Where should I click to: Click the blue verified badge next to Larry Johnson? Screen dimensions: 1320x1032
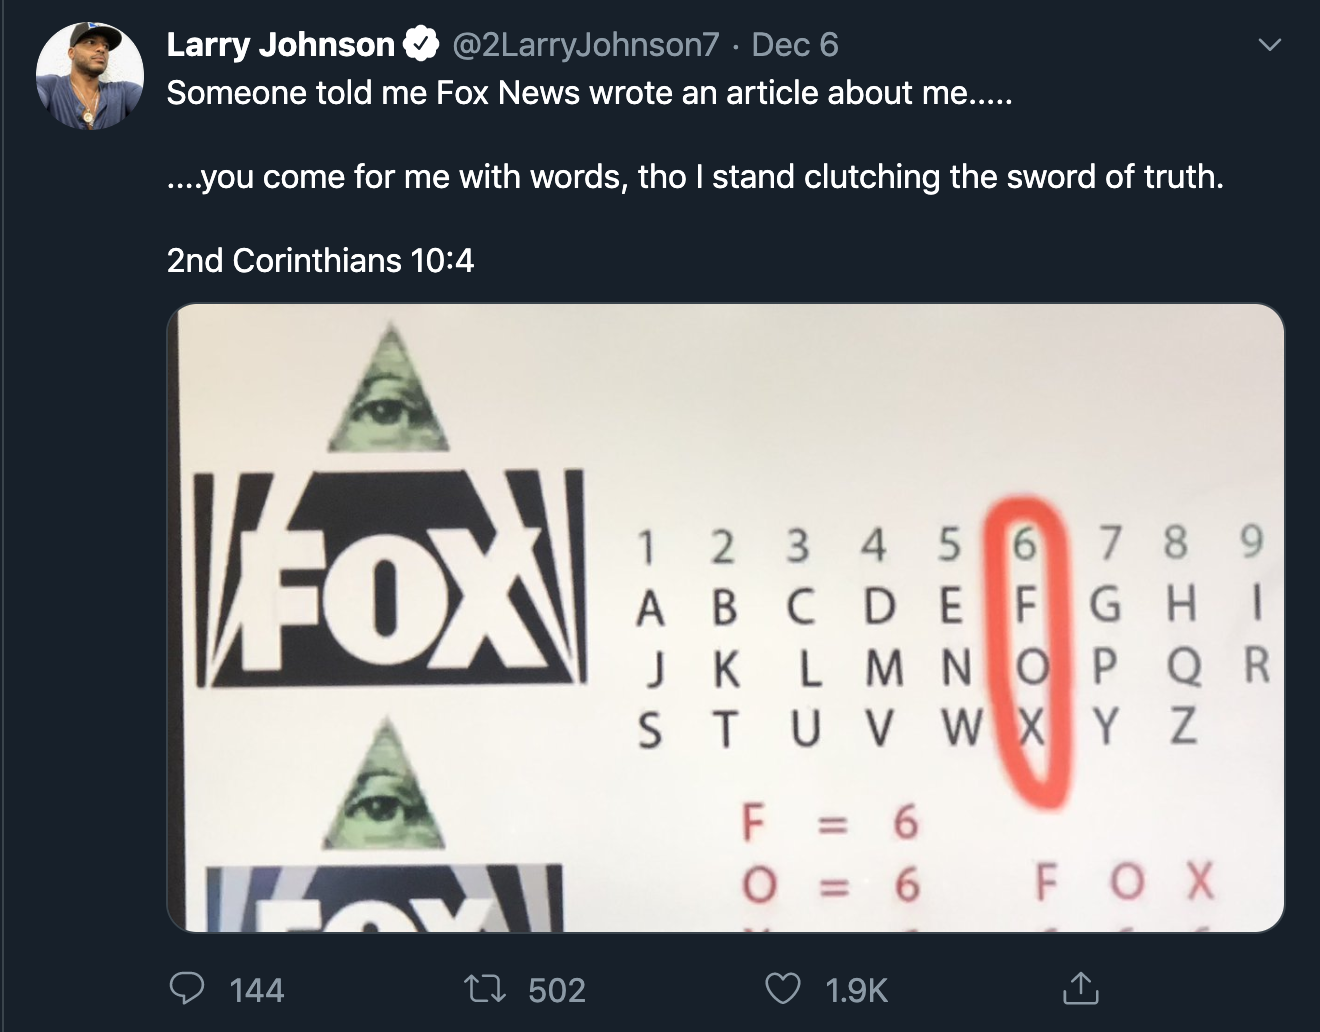pos(421,42)
